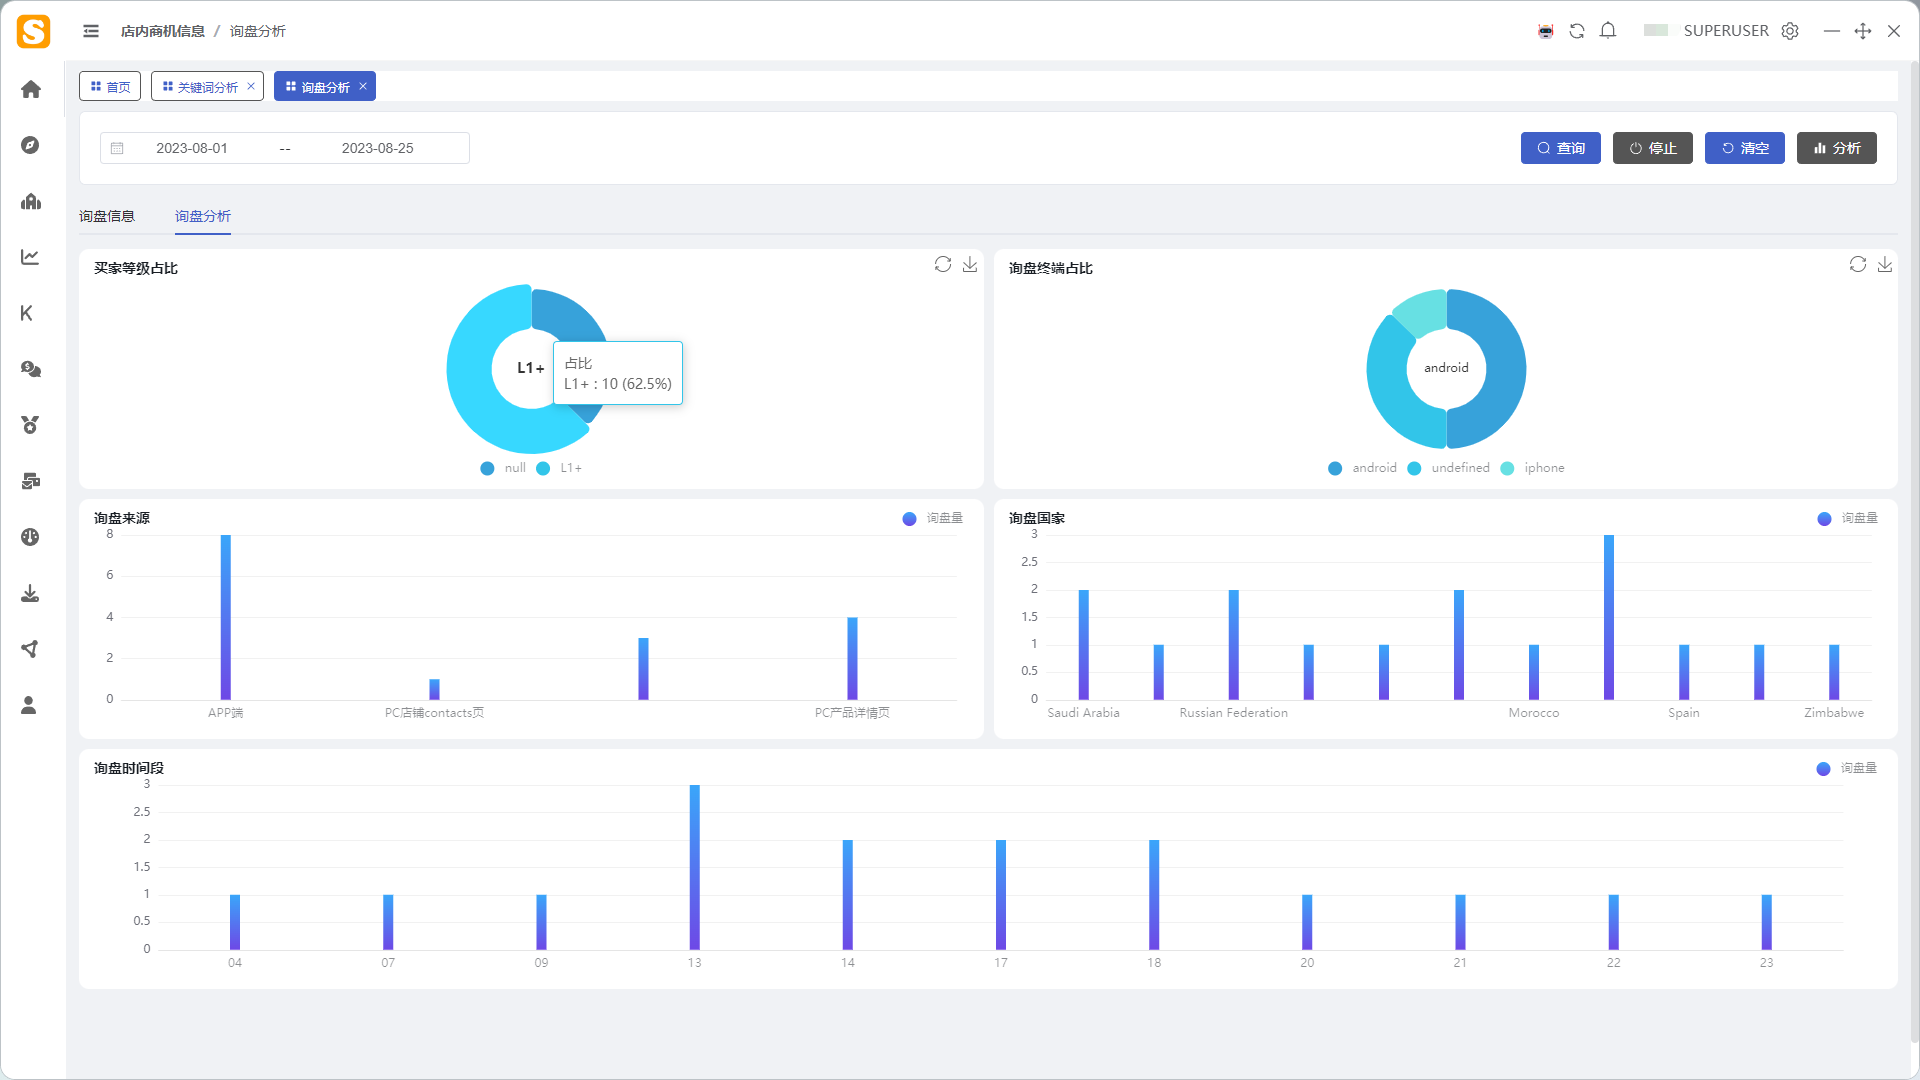
Task: Open the settings gear beside SUPERUSER
Action: click(x=1790, y=31)
